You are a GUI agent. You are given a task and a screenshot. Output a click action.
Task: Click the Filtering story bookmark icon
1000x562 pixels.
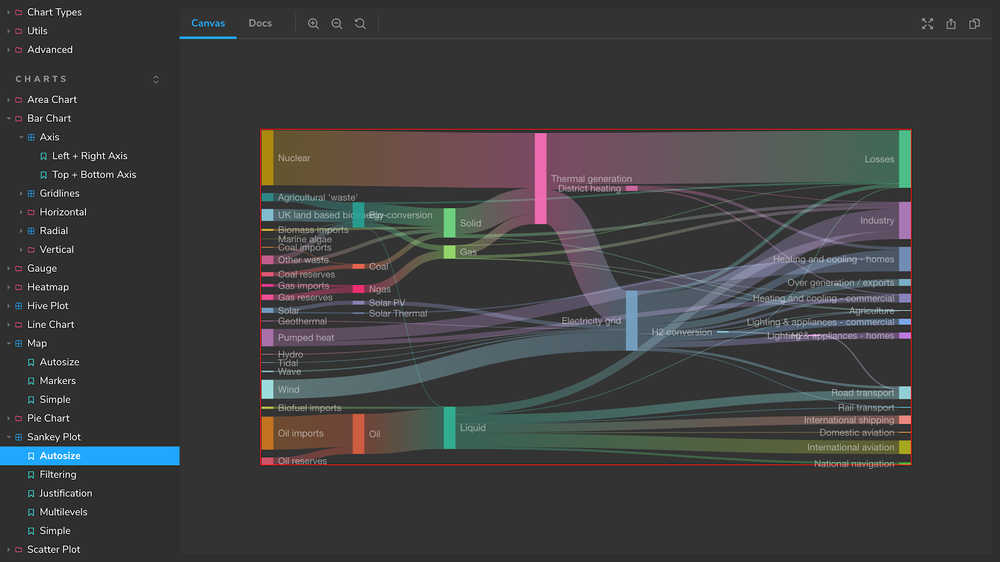pyautogui.click(x=31, y=475)
